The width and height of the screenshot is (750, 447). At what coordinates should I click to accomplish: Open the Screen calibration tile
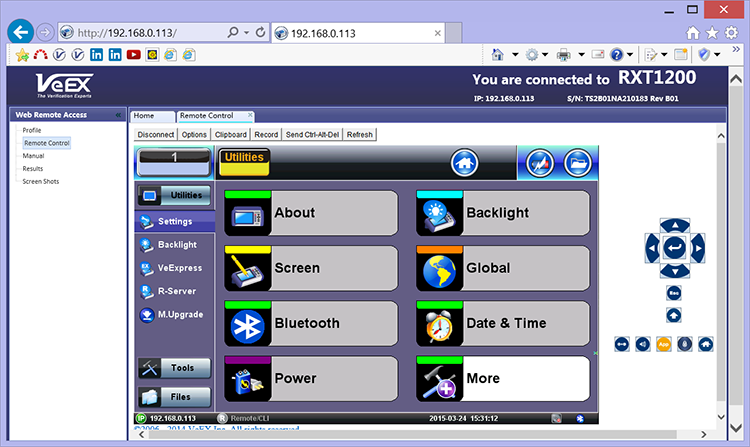[311, 268]
